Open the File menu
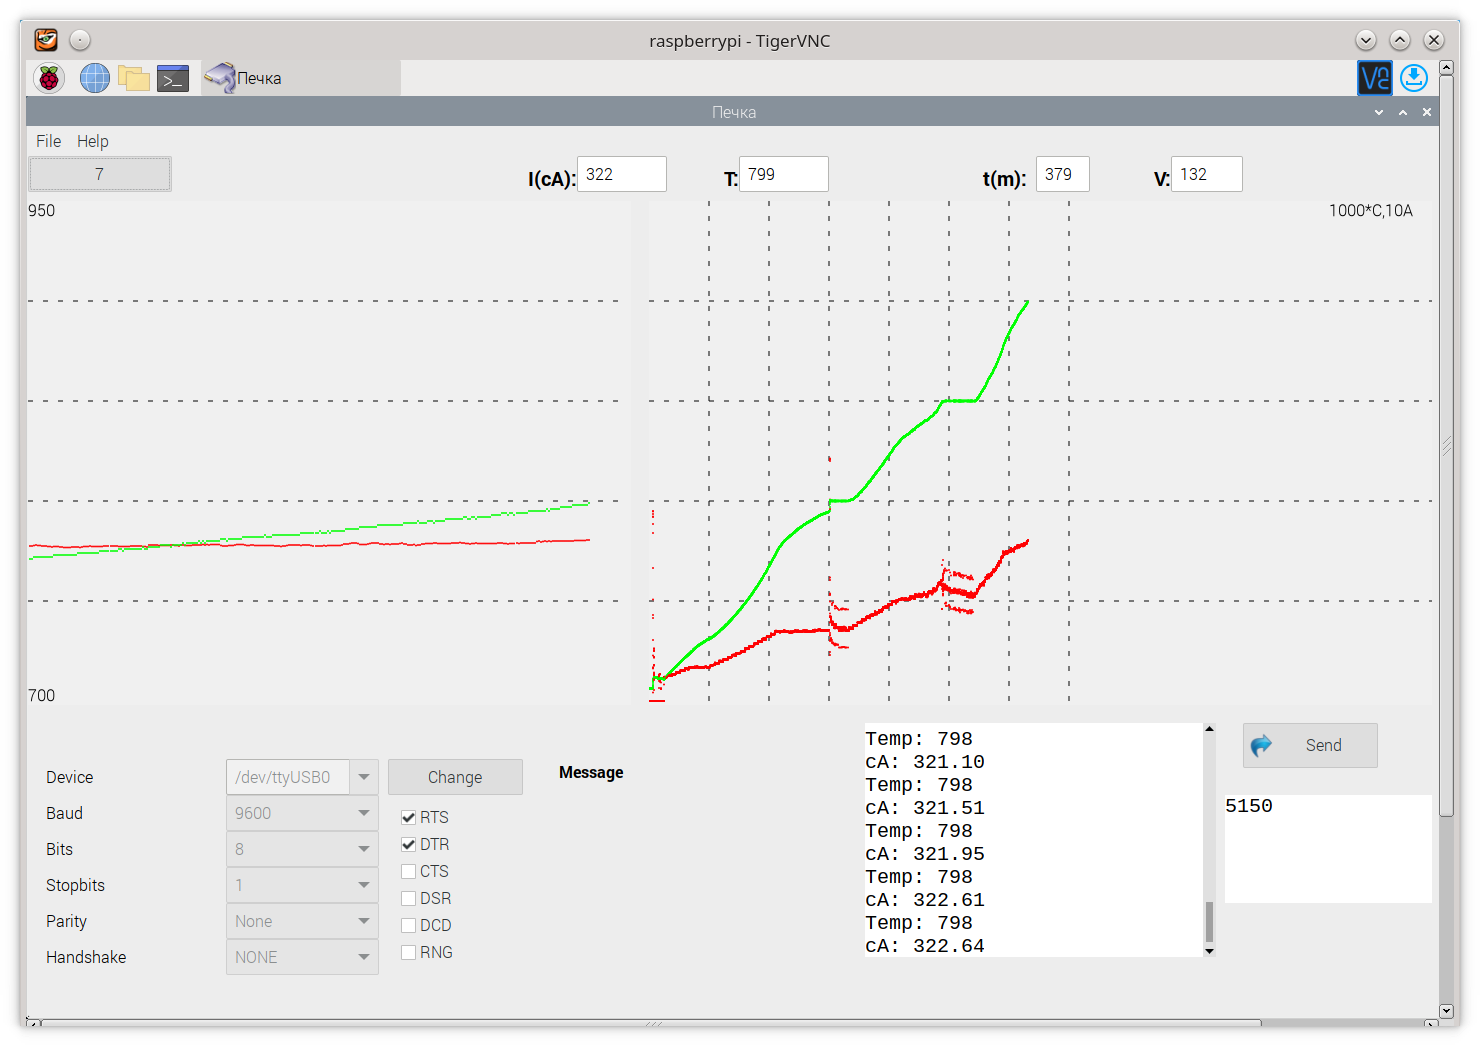 pyautogui.click(x=48, y=141)
